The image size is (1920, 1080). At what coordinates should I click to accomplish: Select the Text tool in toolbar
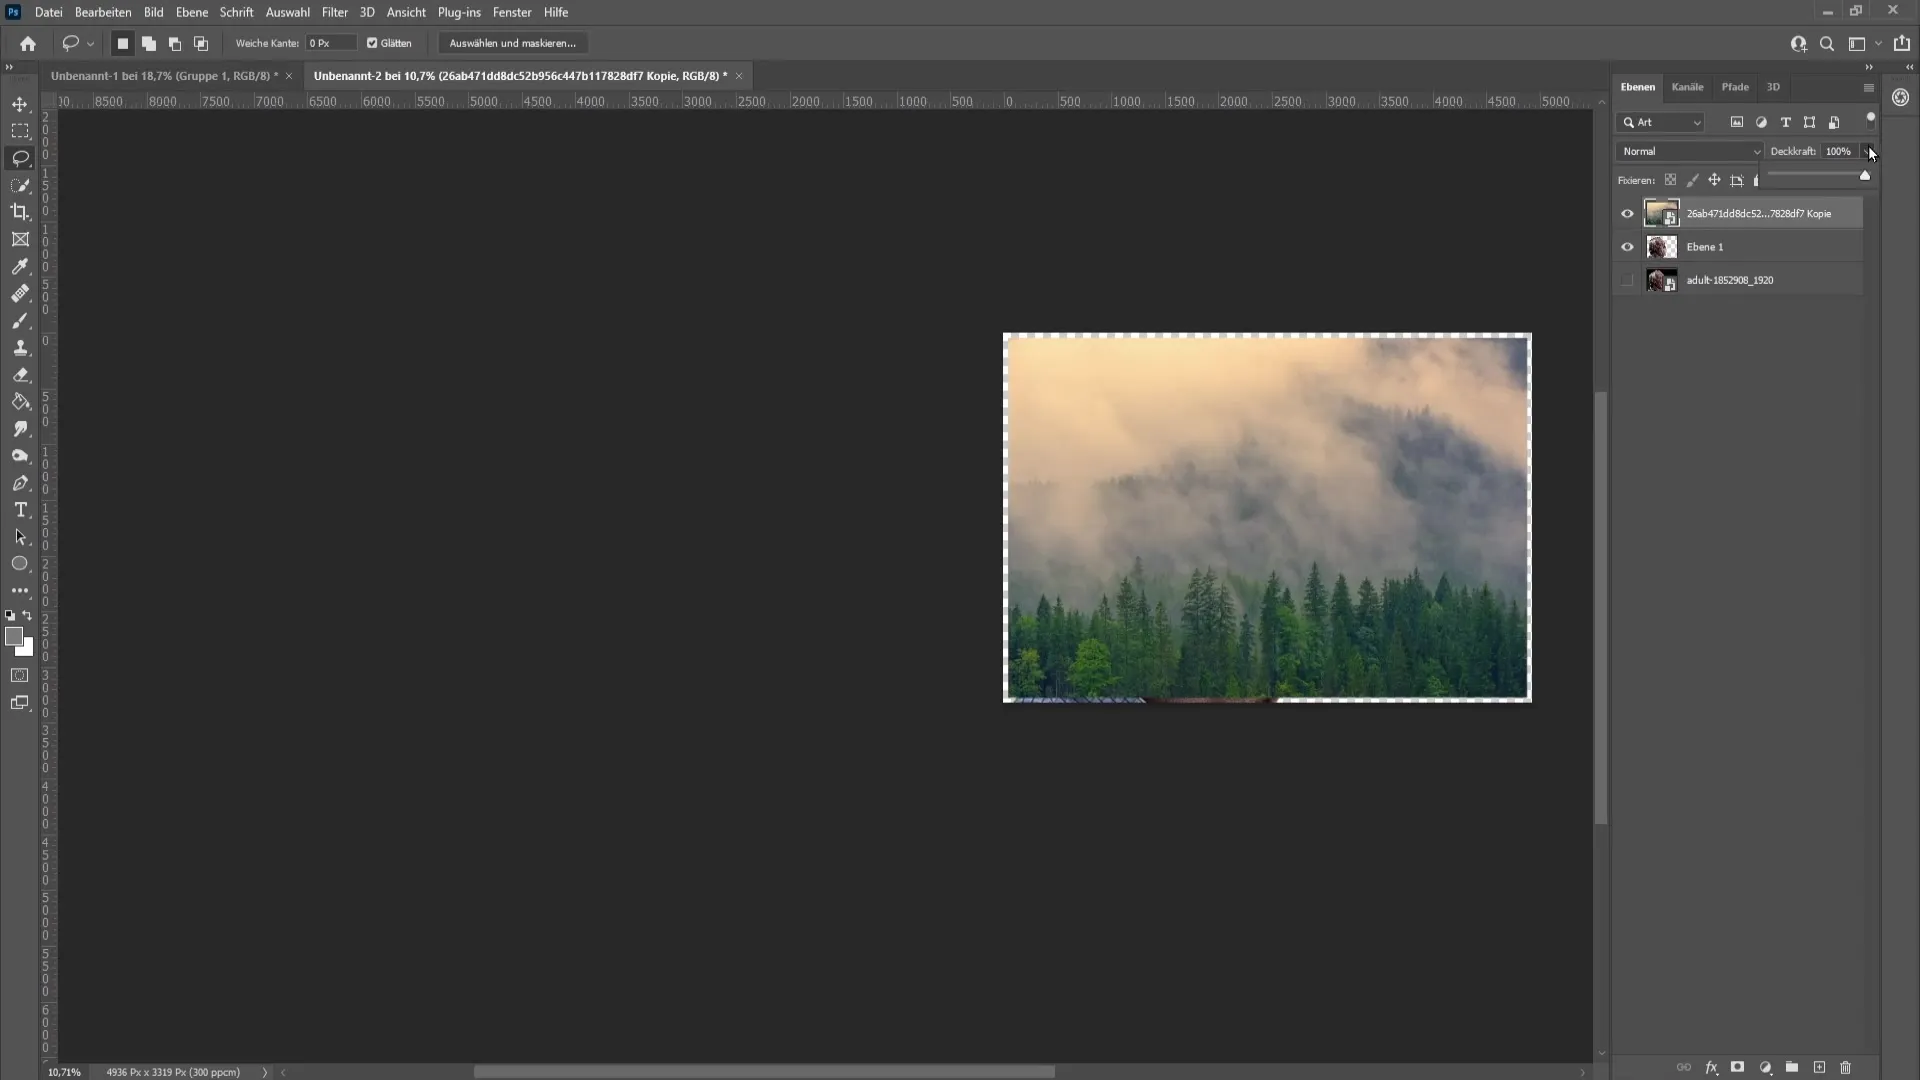click(x=20, y=510)
